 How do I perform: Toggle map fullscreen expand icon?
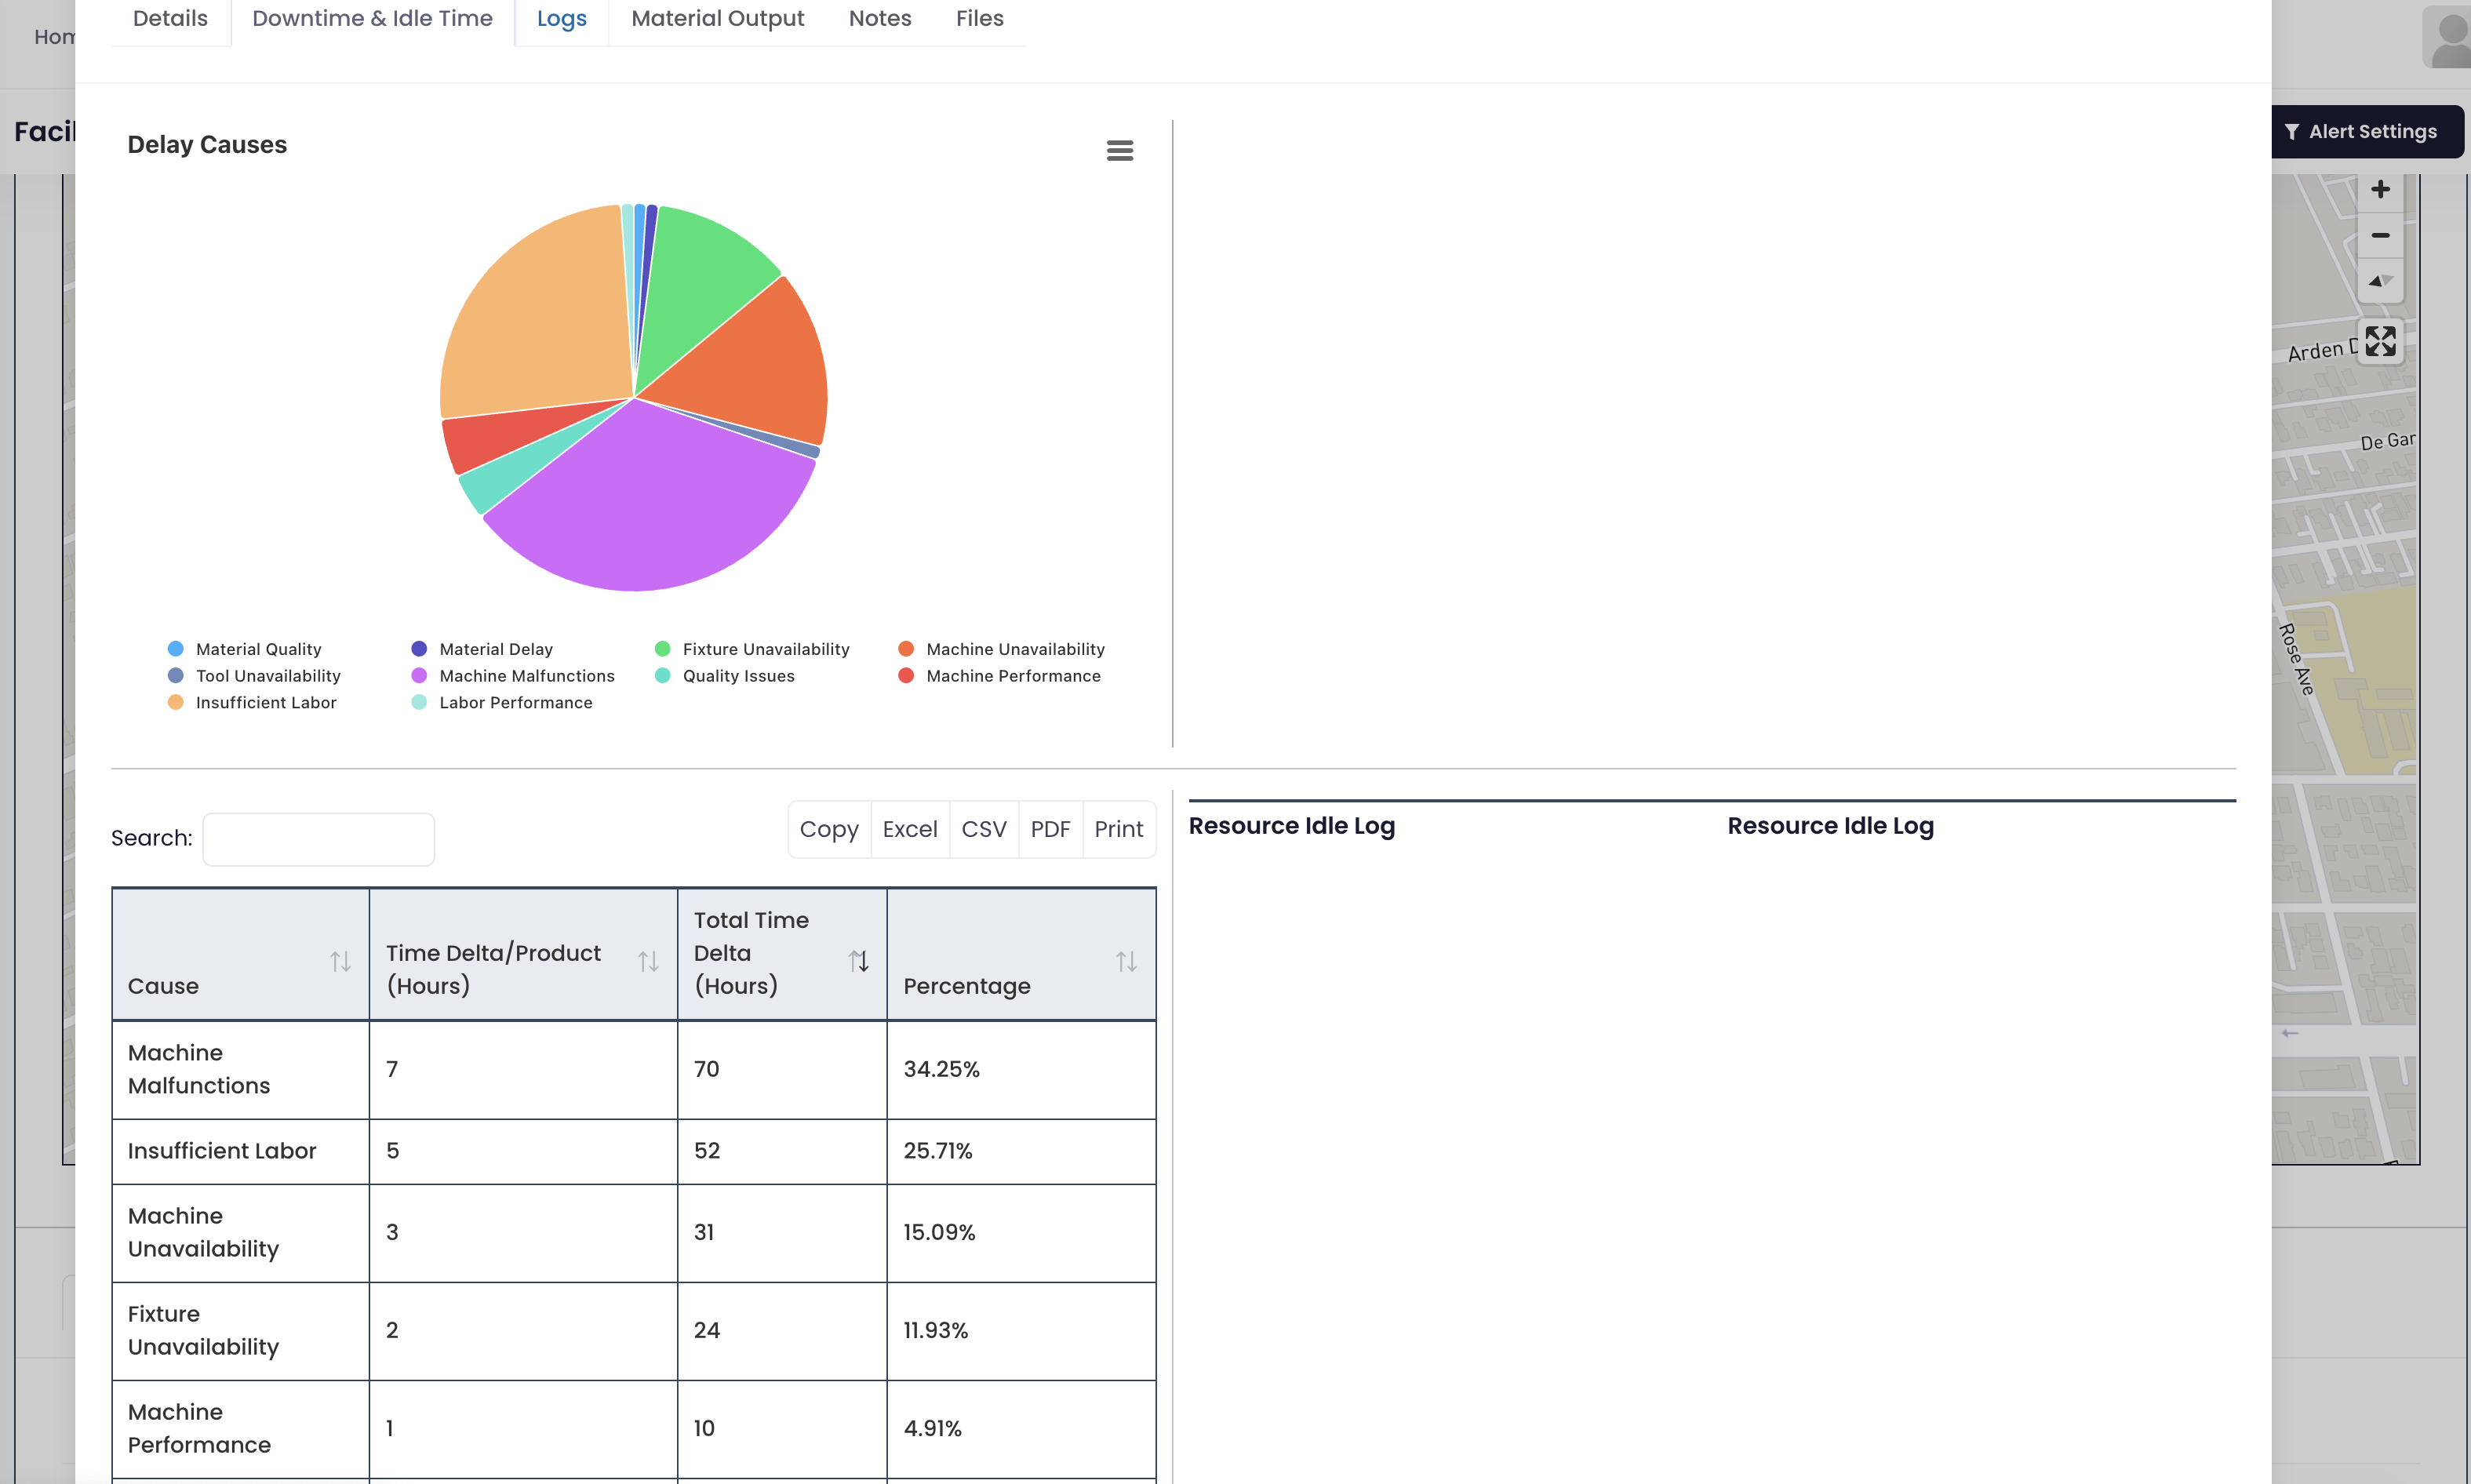(2380, 341)
